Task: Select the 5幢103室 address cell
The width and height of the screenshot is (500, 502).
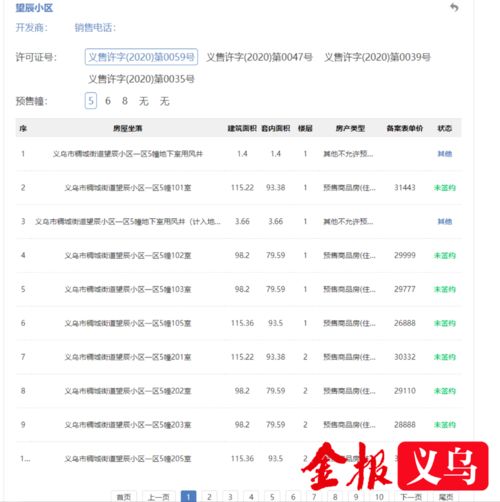Action: click(128, 289)
